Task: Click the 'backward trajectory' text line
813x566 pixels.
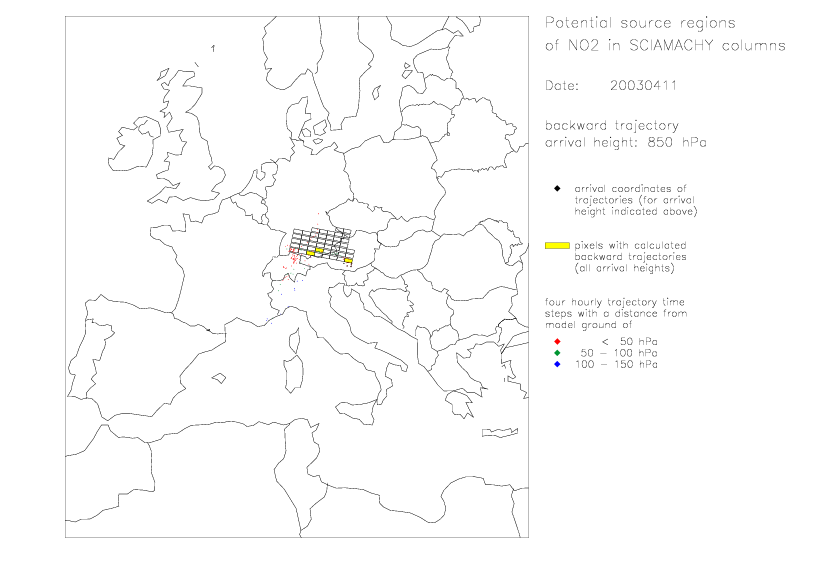Action: pos(612,126)
